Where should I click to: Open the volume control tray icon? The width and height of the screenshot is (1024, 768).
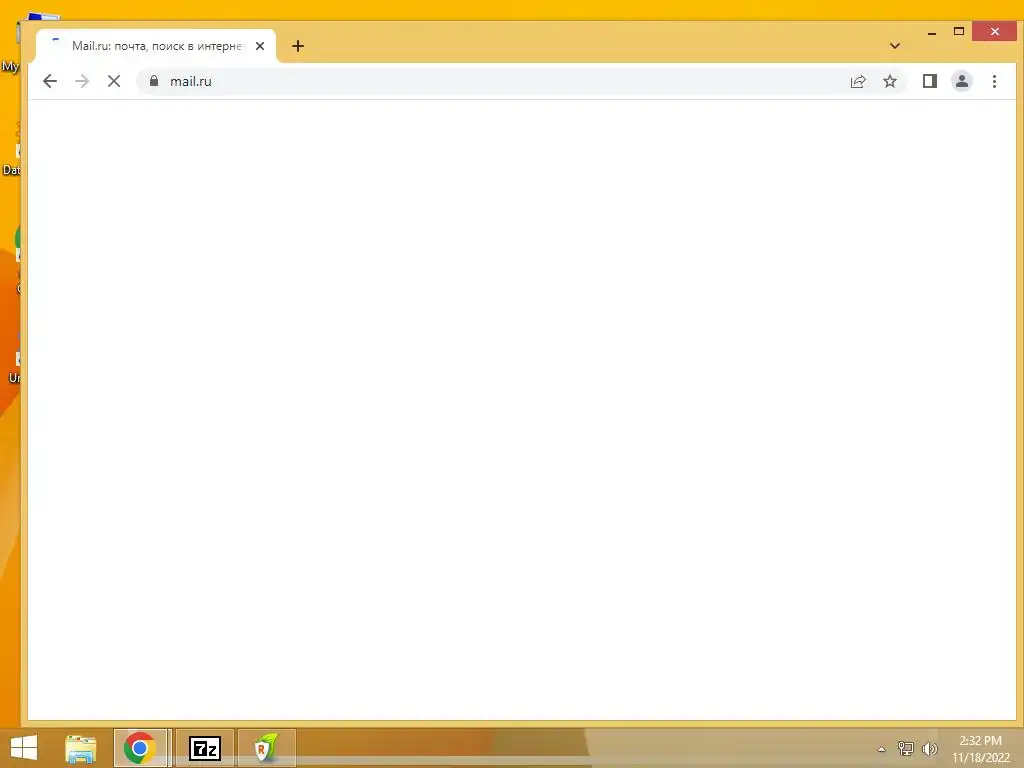tap(929, 749)
